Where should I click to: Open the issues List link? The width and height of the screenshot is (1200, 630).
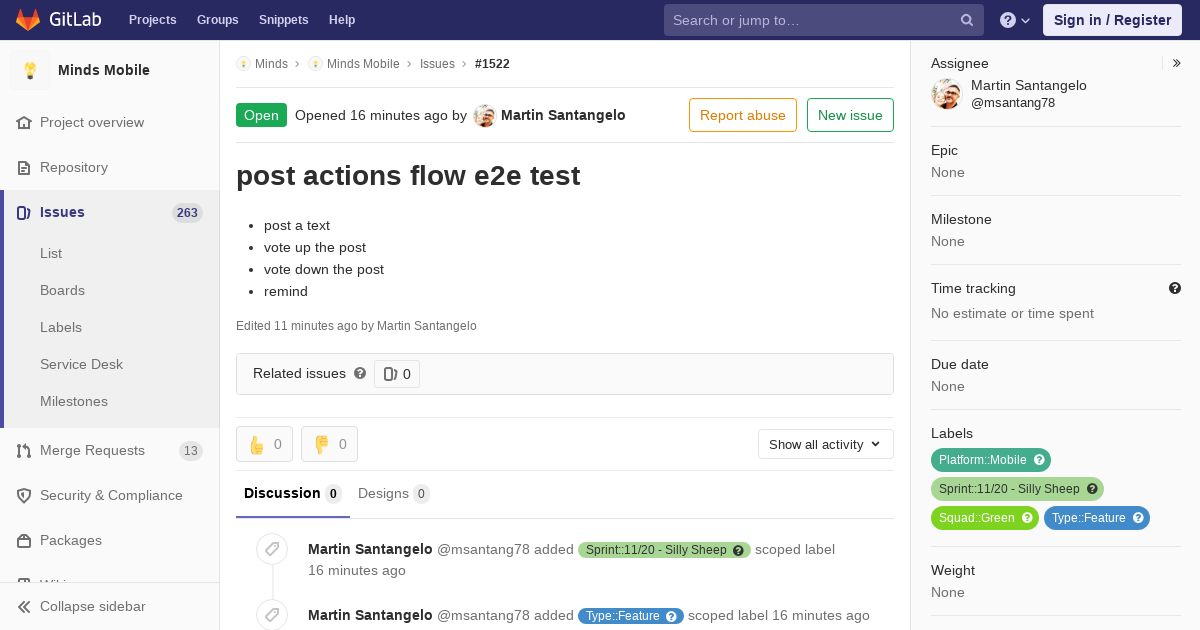click(51, 254)
